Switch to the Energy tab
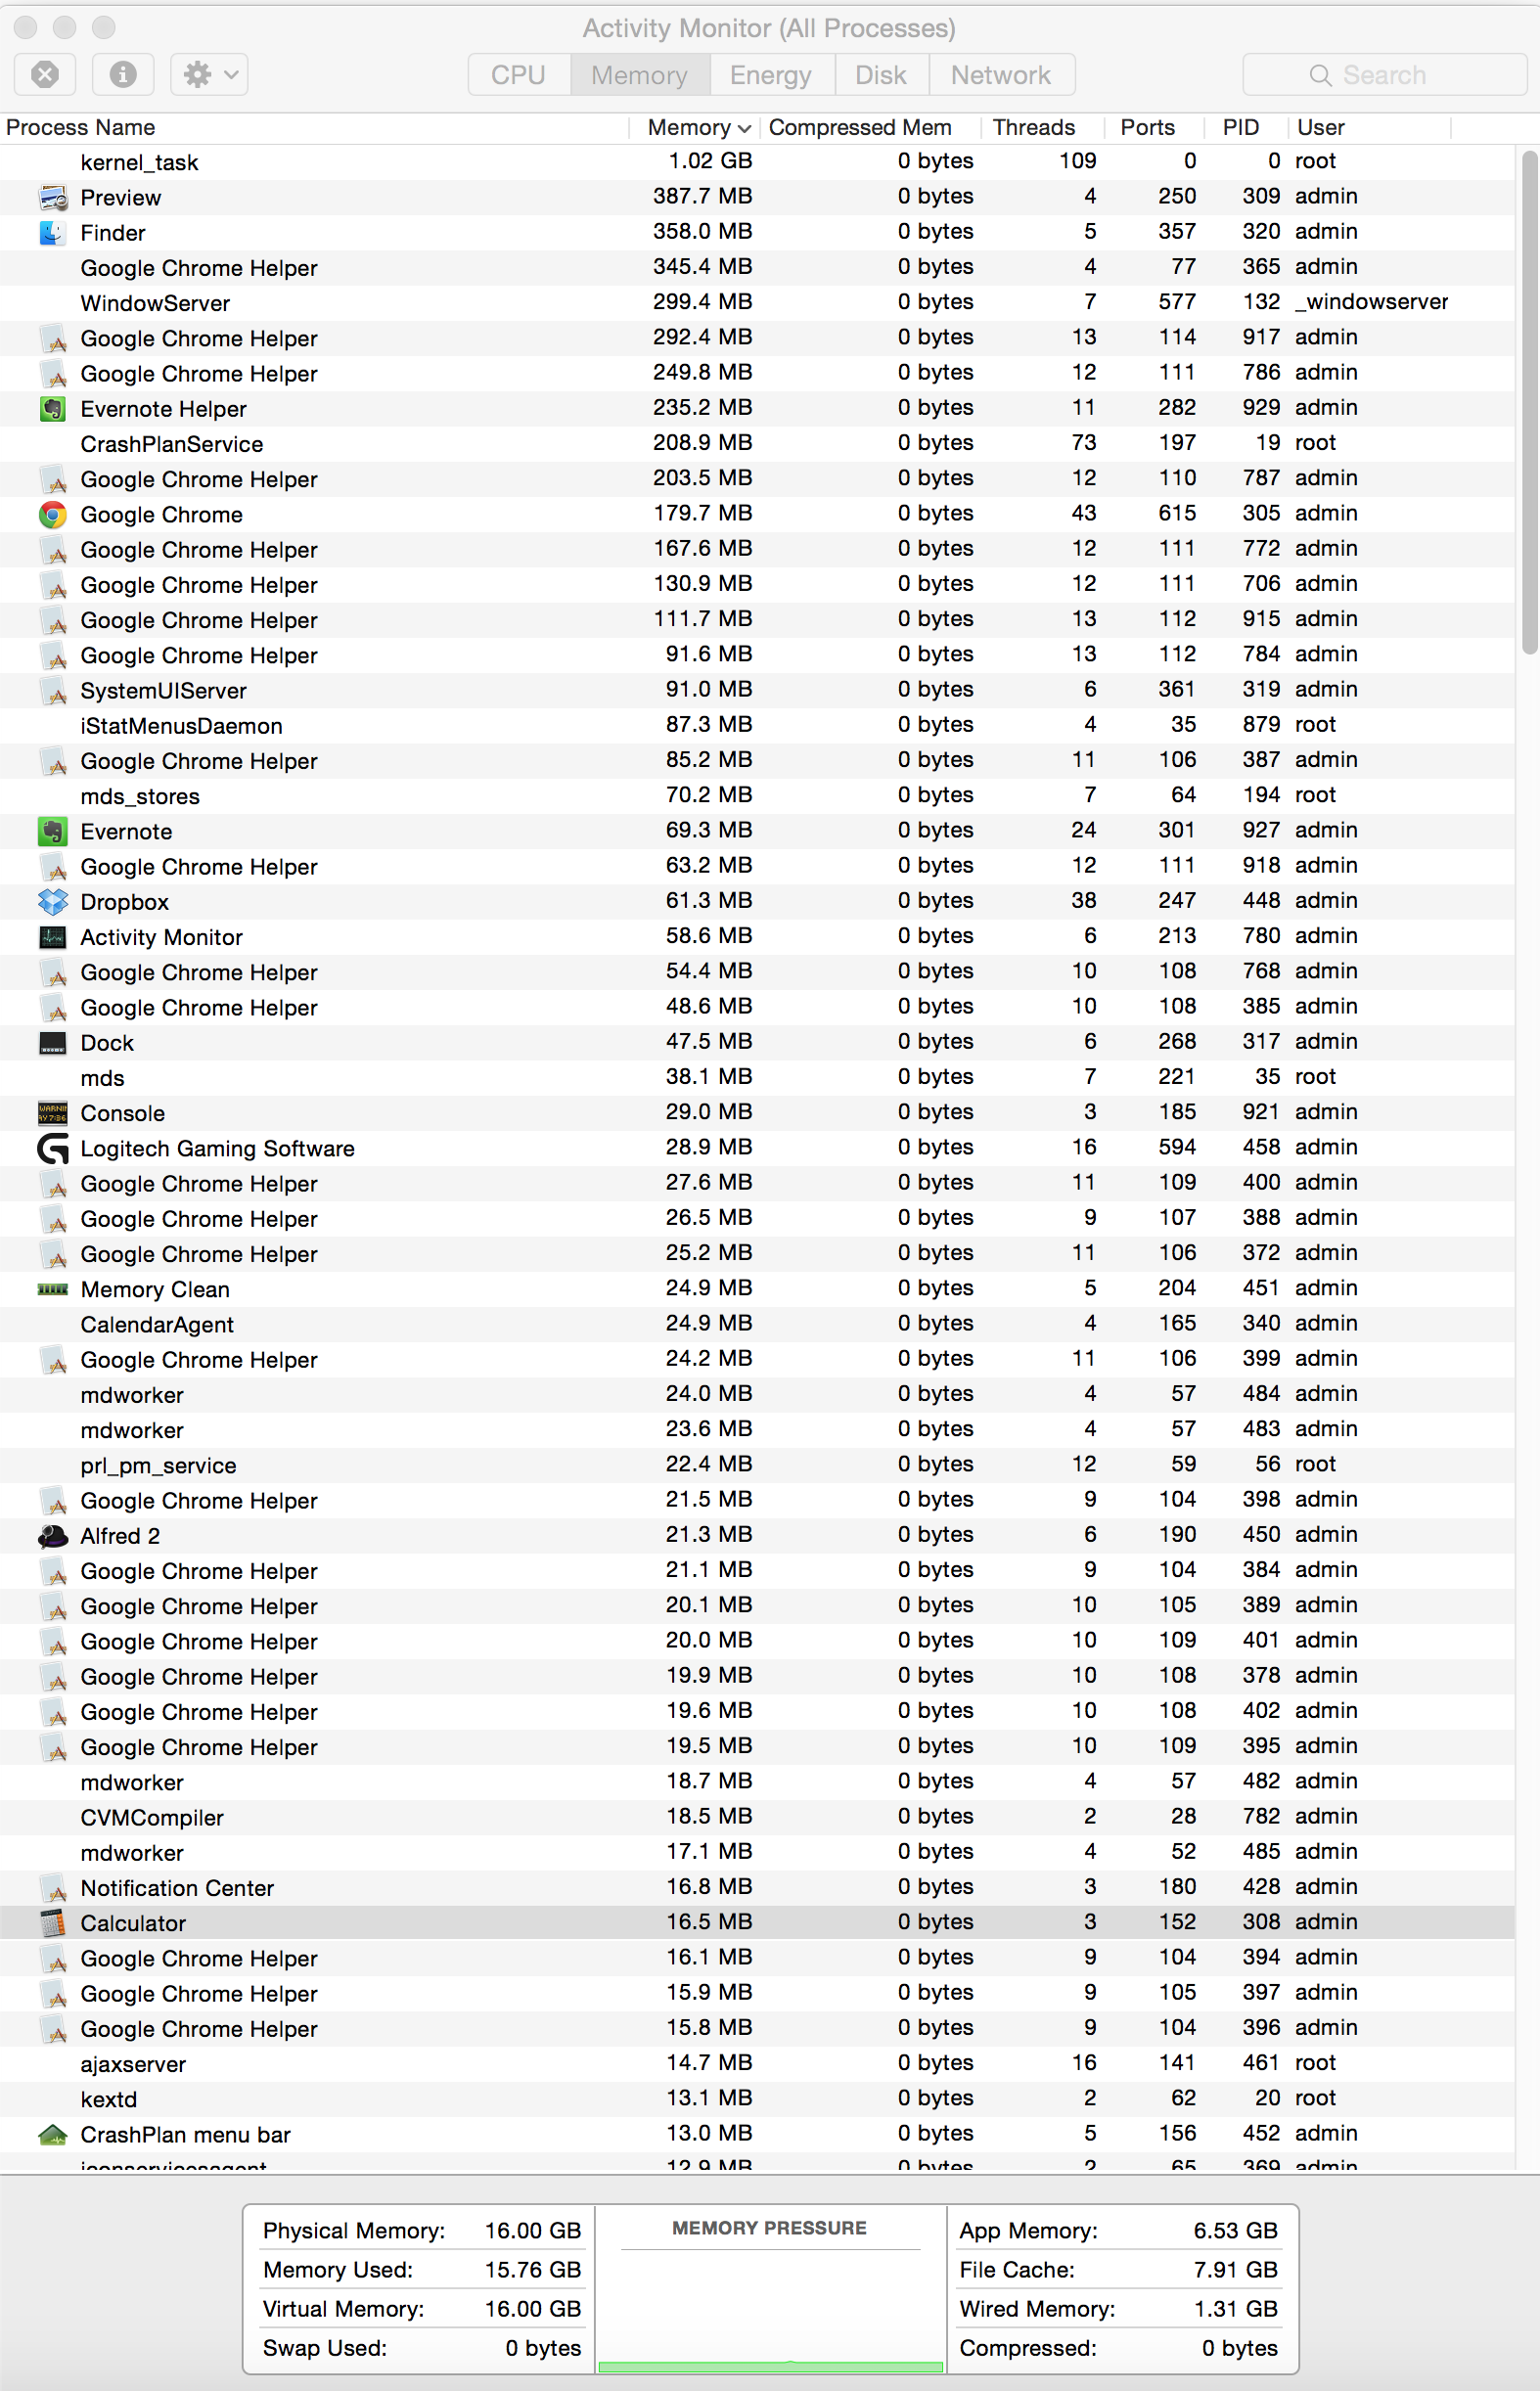1540x2391 pixels. [770, 75]
